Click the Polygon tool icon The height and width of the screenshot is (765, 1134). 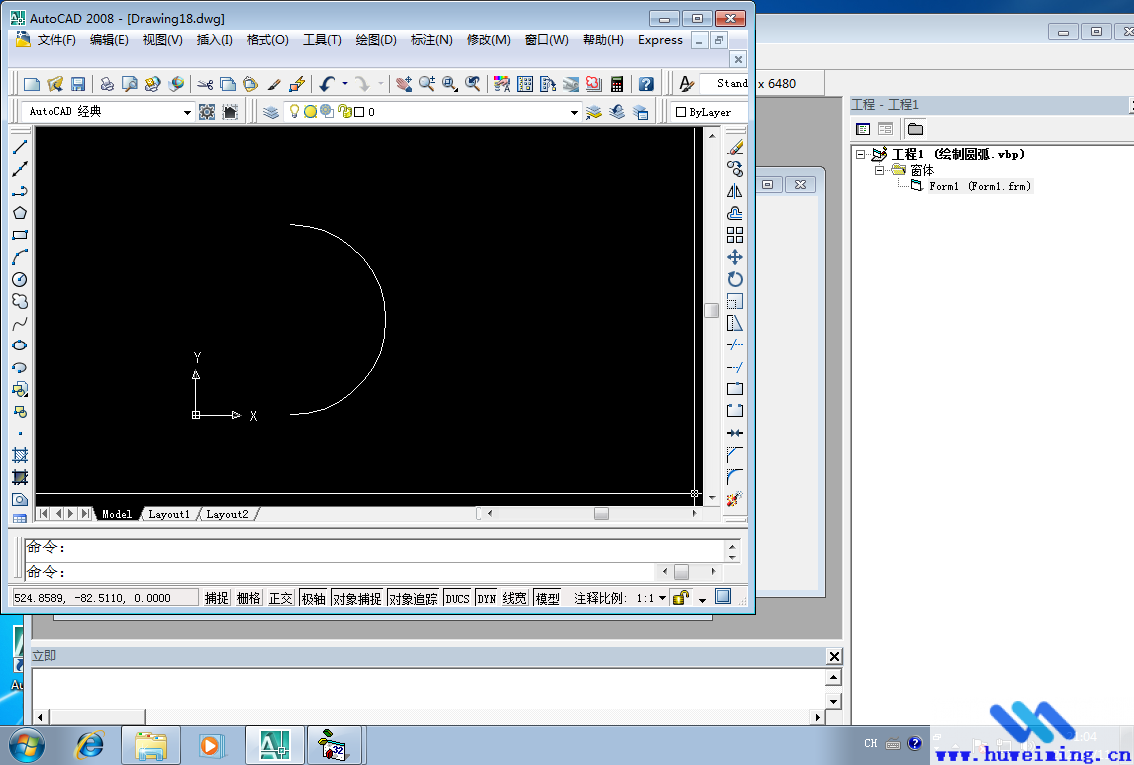[20, 213]
